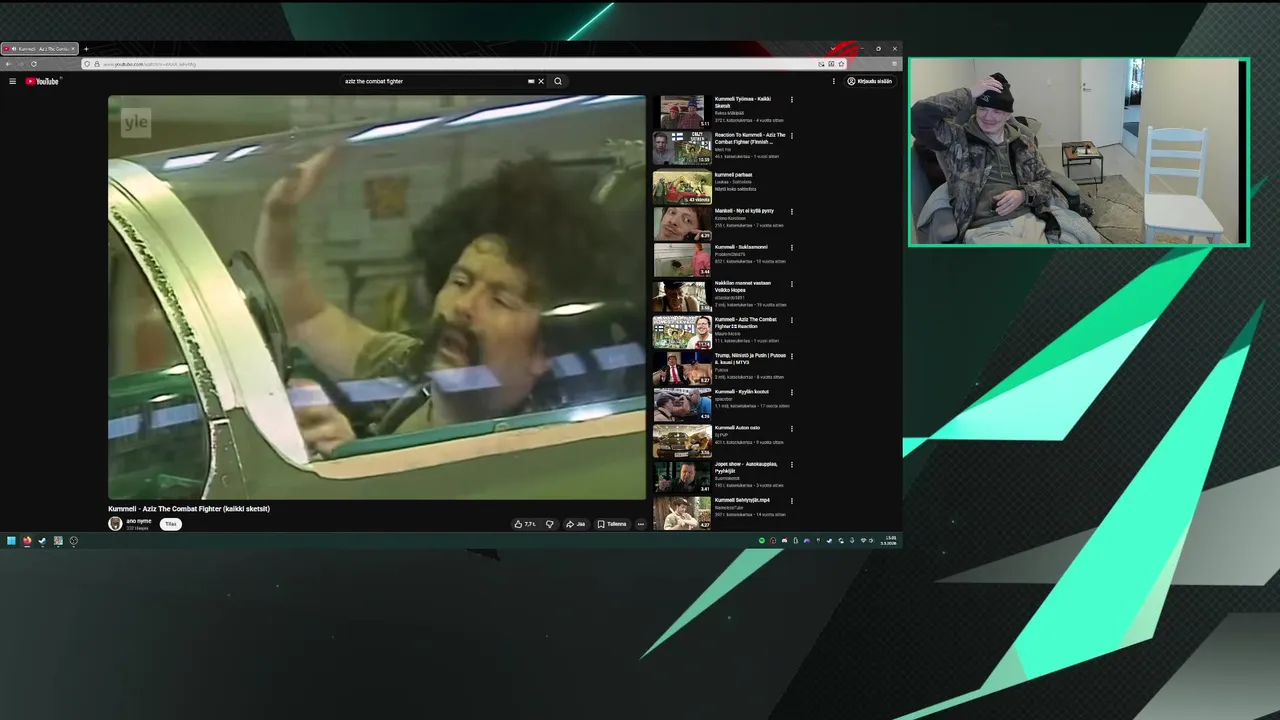Open 'Mankeli - Nyt ei kyllä pysty' video

(744, 211)
